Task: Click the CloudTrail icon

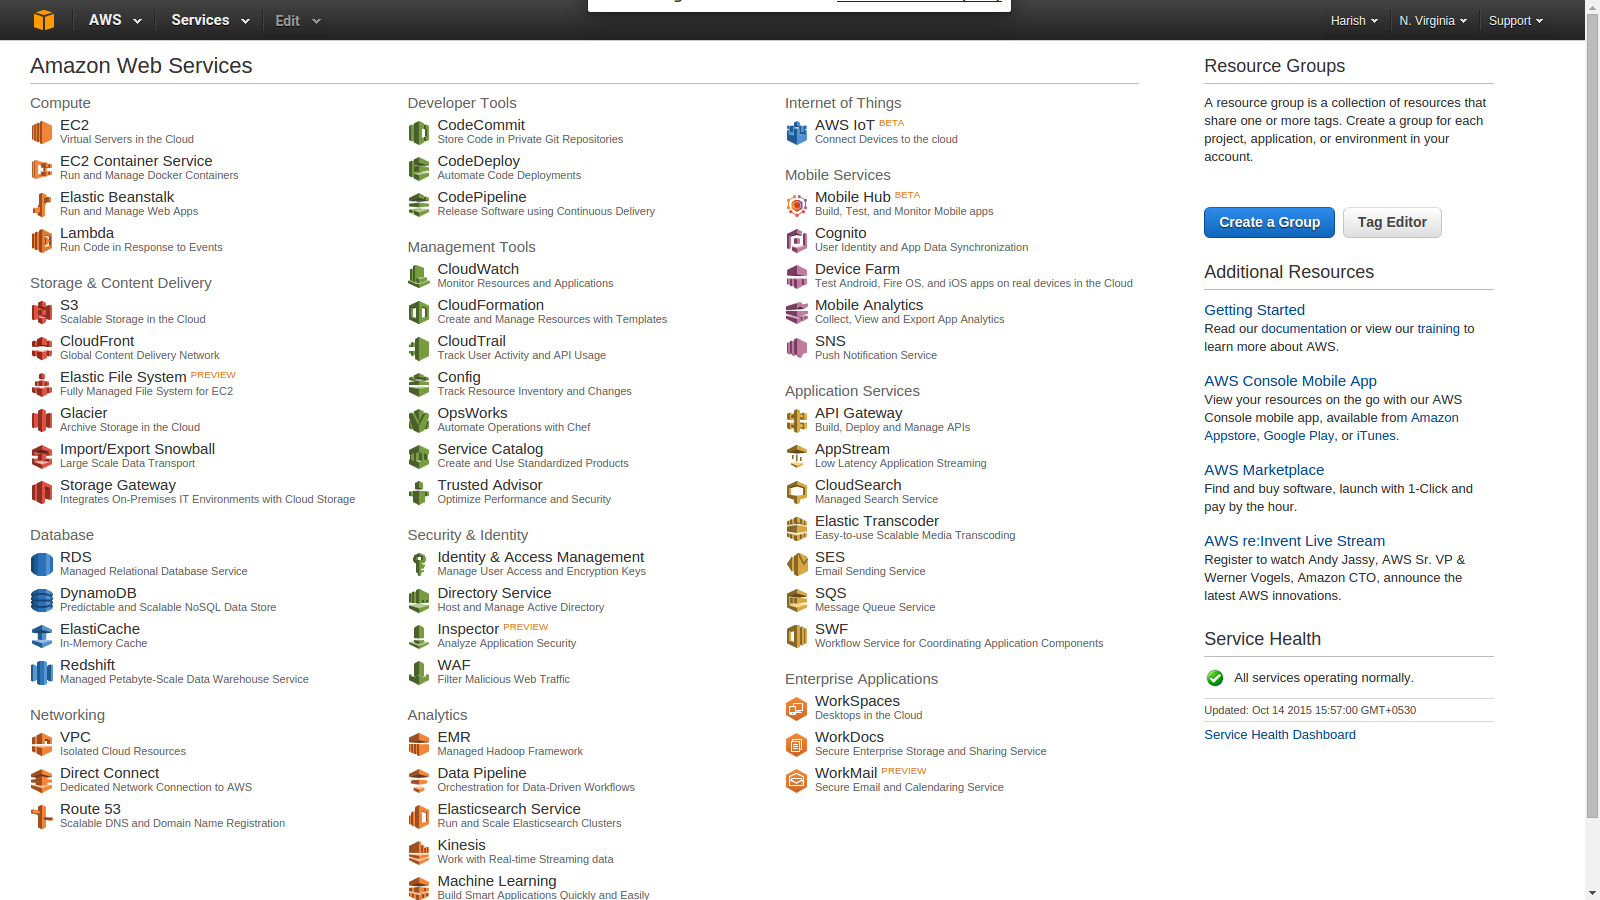Action: tap(419, 348)
